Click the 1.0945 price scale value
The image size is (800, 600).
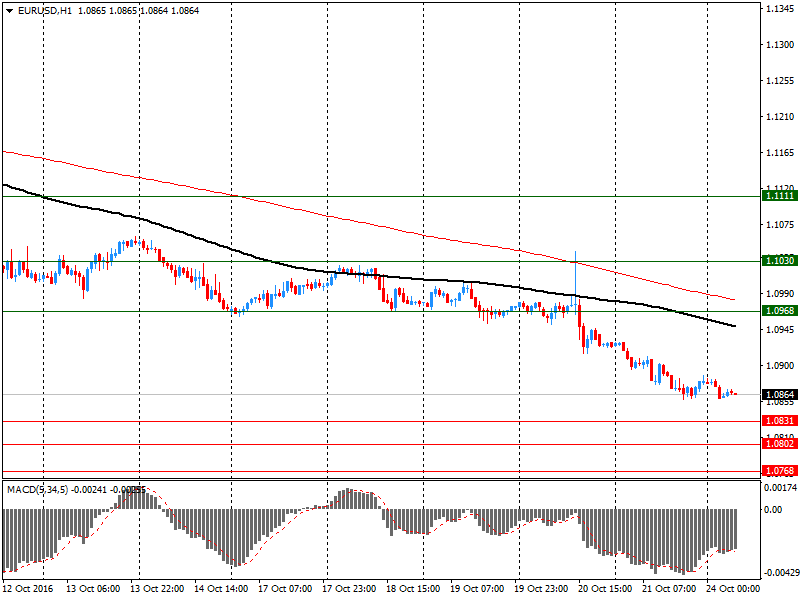[x=780, y=330]
